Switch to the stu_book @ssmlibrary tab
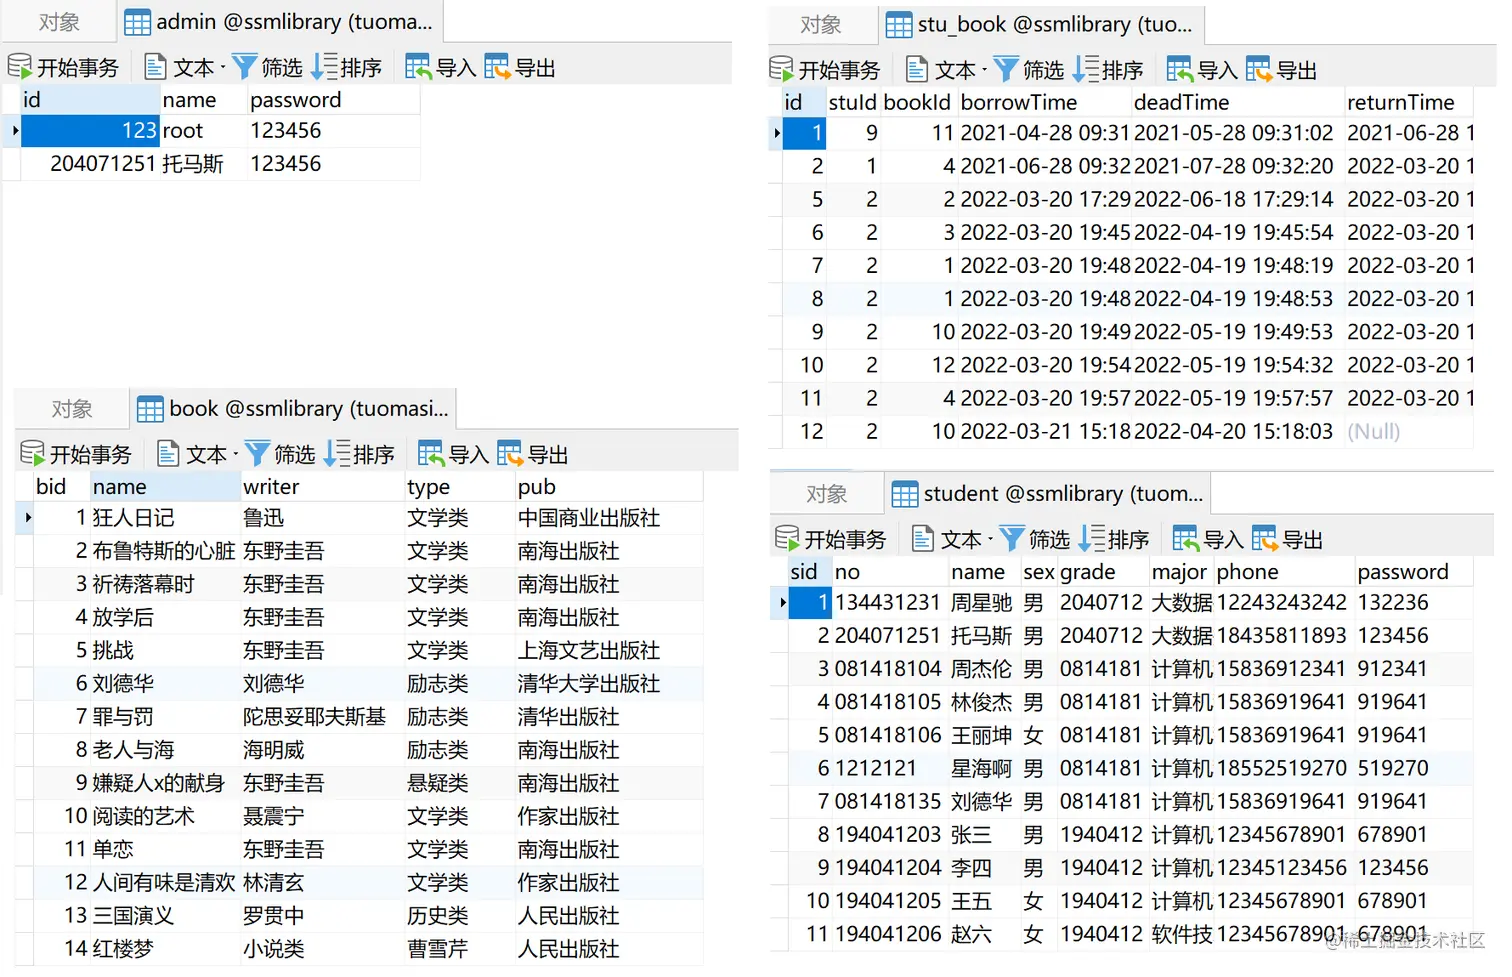 click(1041, 25)
